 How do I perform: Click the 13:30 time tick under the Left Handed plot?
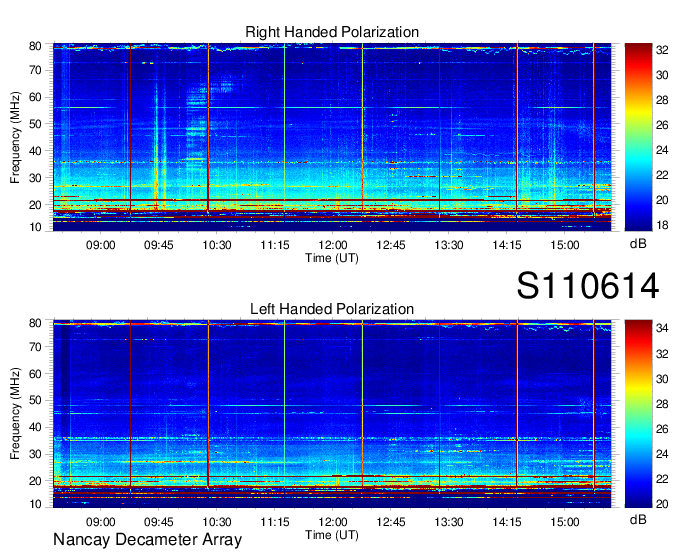(449, 522)
